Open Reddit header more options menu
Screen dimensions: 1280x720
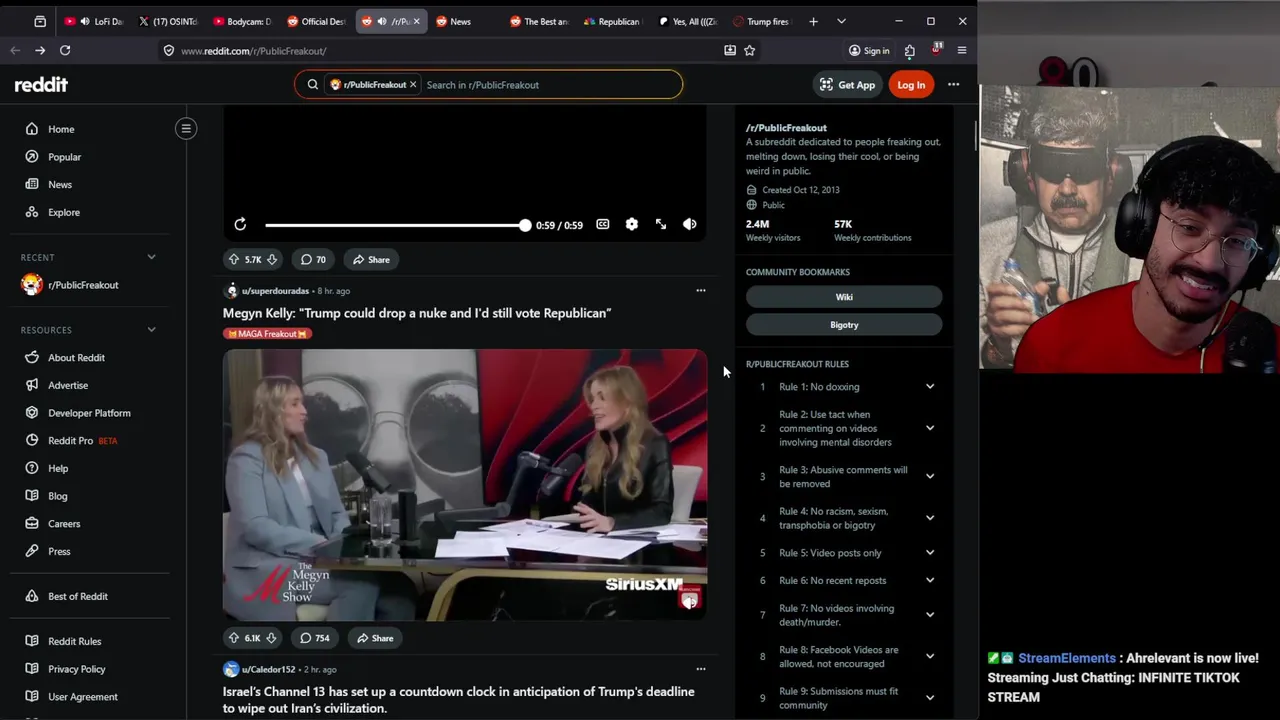(953, 85)
